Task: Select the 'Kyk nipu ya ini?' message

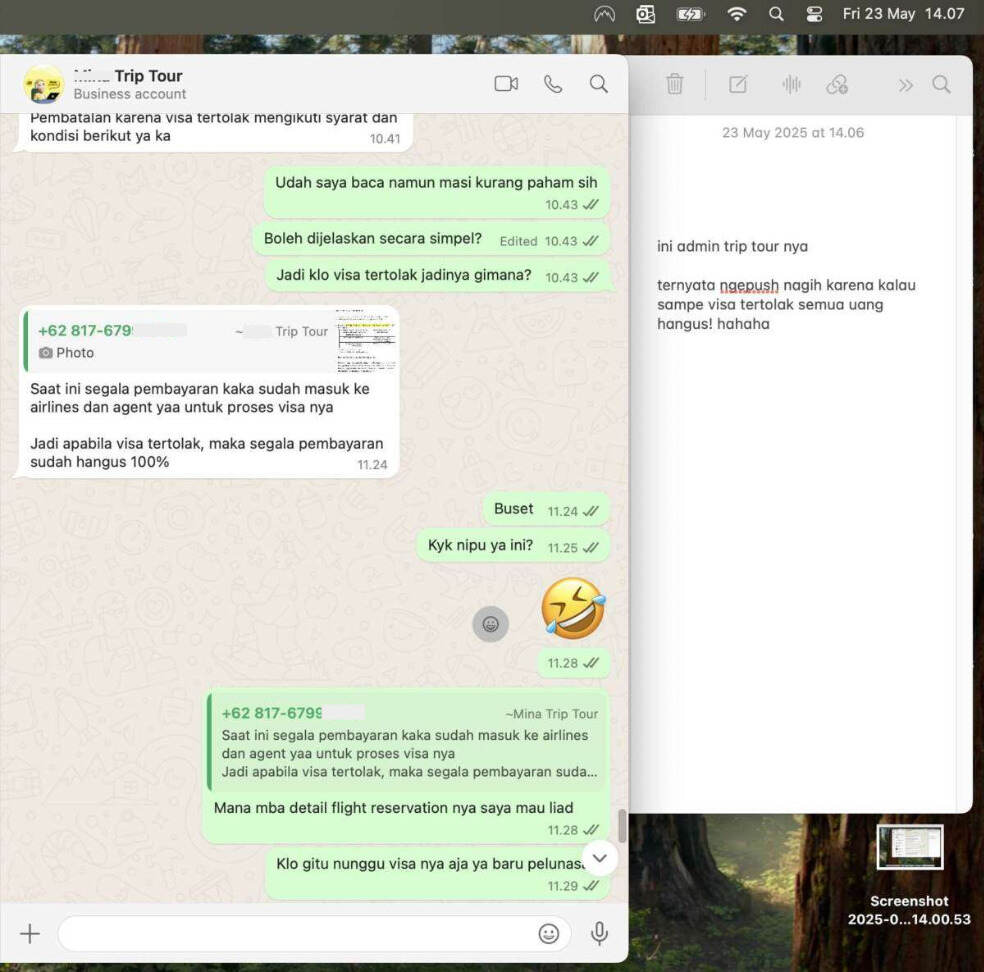Action: tap(514, 545)
